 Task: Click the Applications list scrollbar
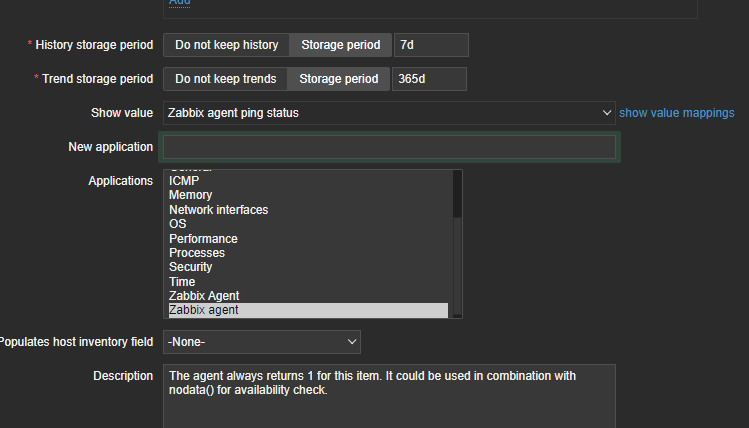coord(457,260)
